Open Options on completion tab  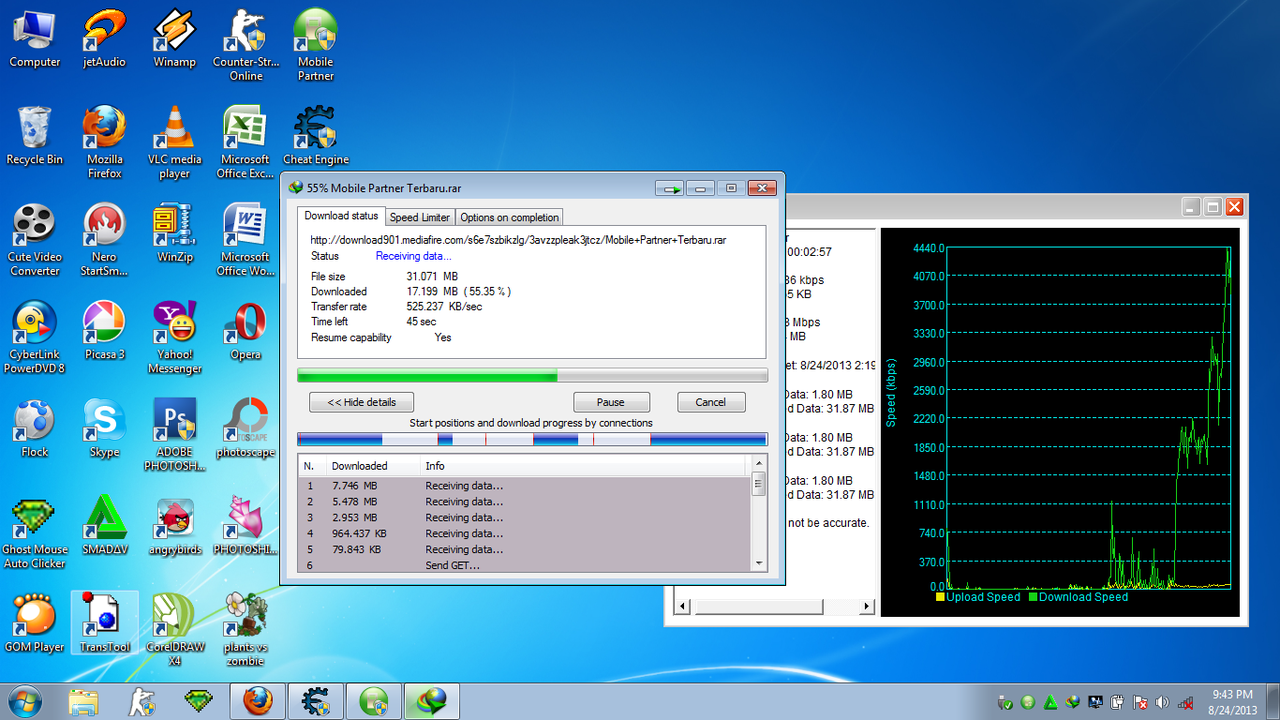coord(509,217)
